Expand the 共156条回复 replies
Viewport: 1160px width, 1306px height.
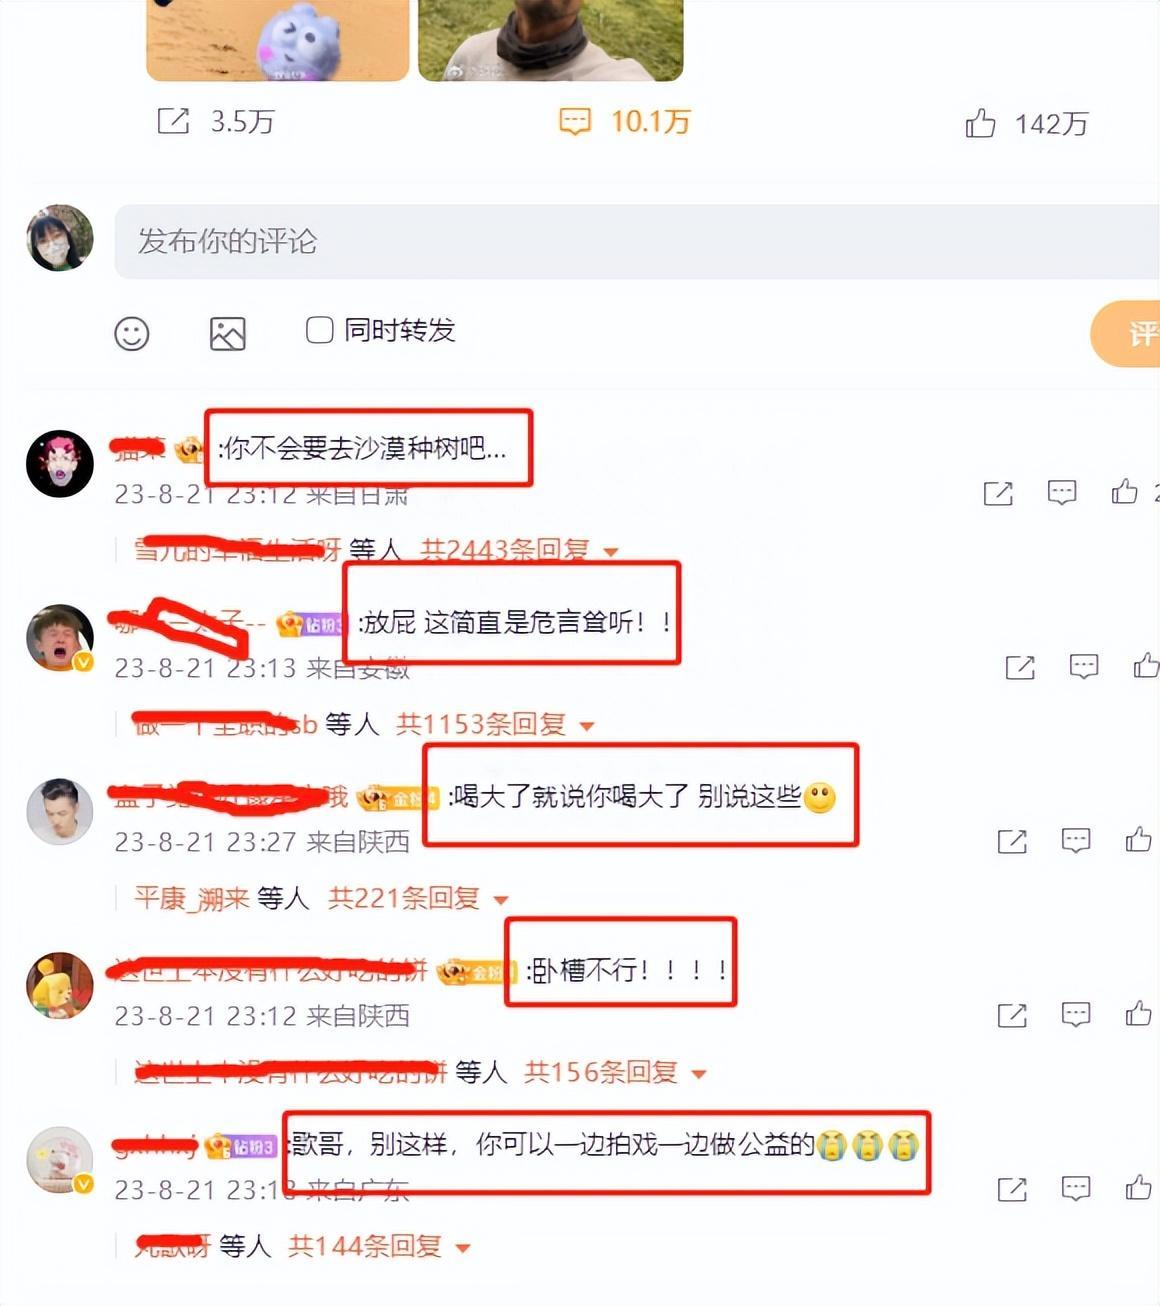[615, 1072]
